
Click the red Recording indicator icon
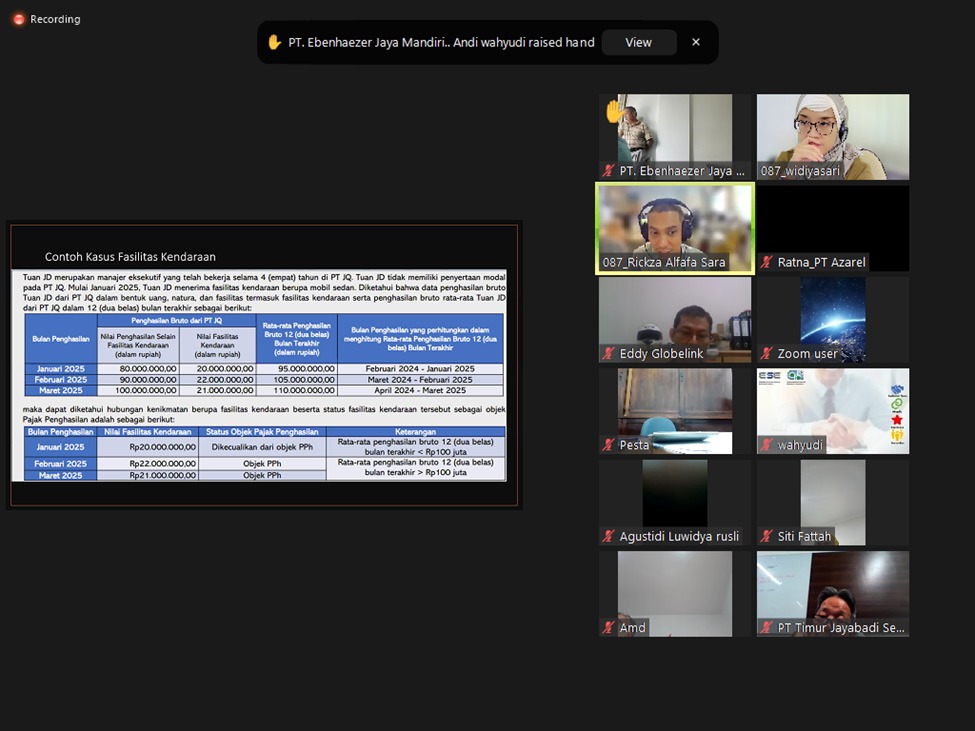pyautogui.click(x=18, y=19)
